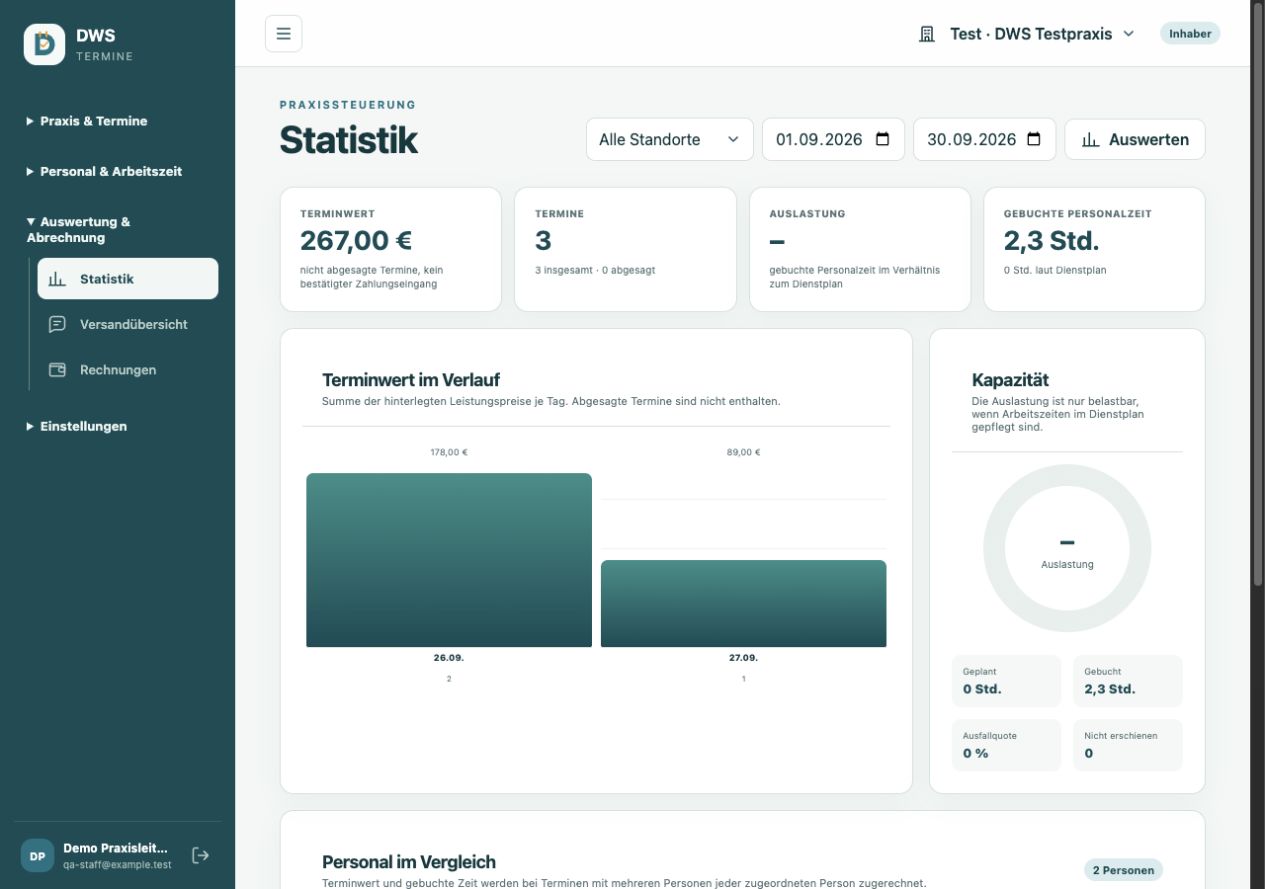Log out using the exit icon
Screen dimensions: 1265x889
pos(200,855)
